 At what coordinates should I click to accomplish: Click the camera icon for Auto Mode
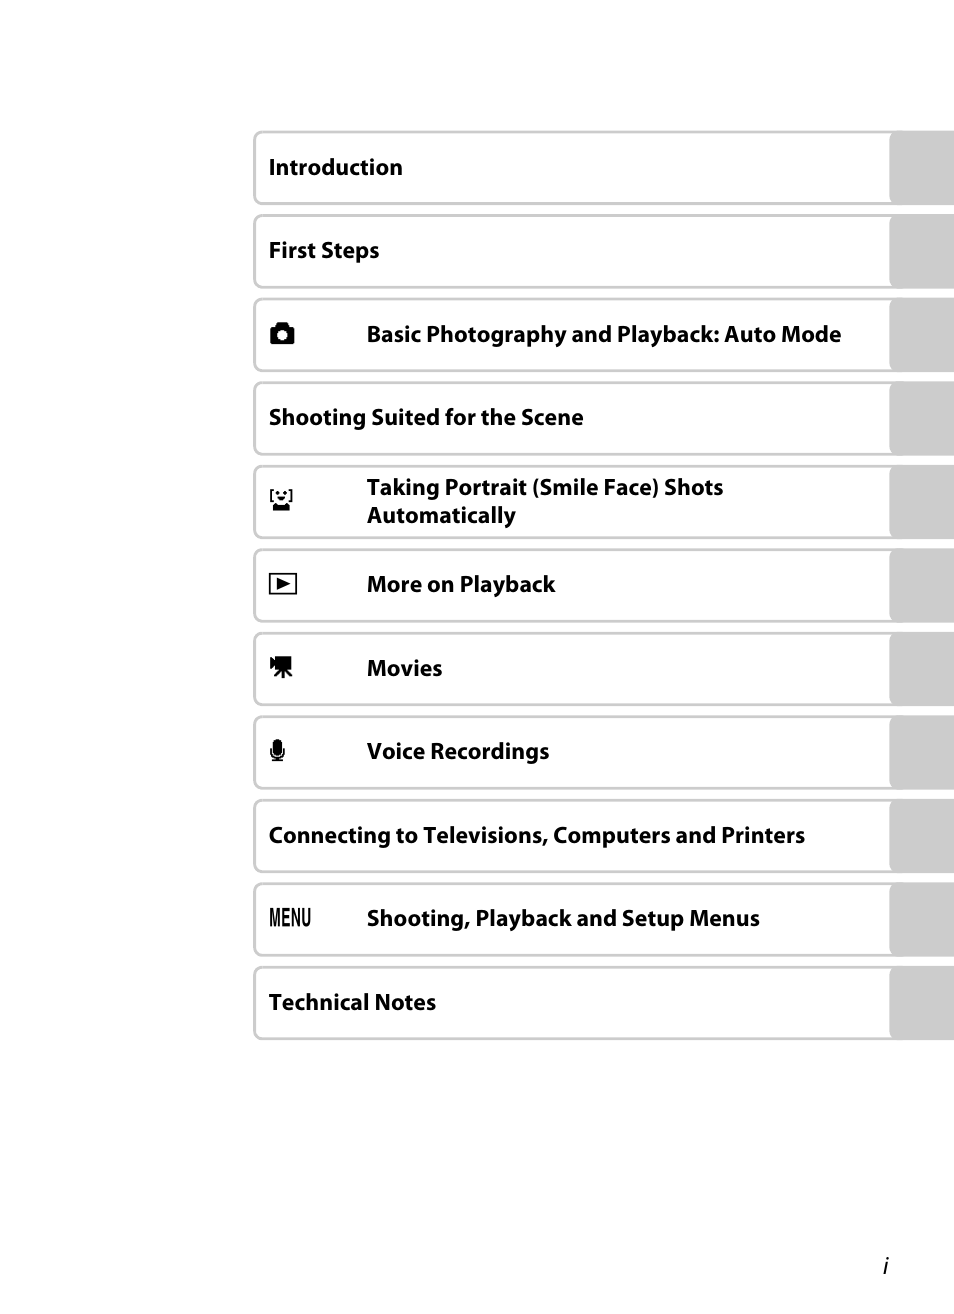click(x=282, y=334)
